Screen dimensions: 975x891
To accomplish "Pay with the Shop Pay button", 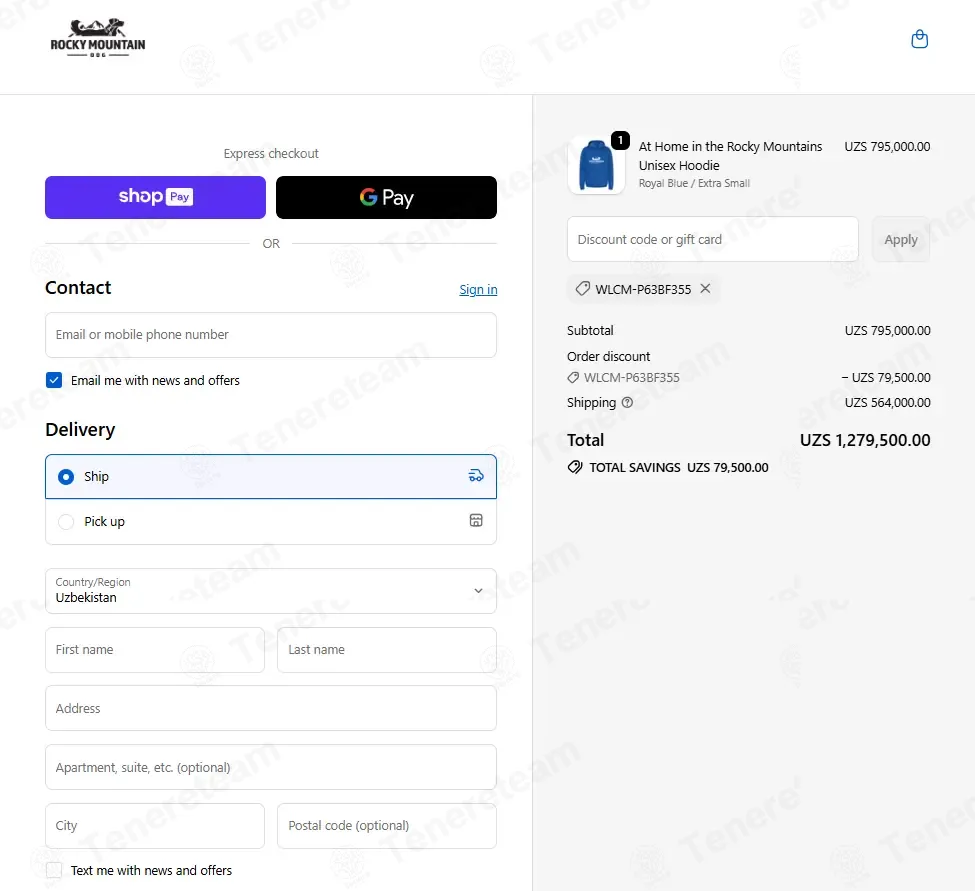I will pyautogui.click(x=155, y=197).
